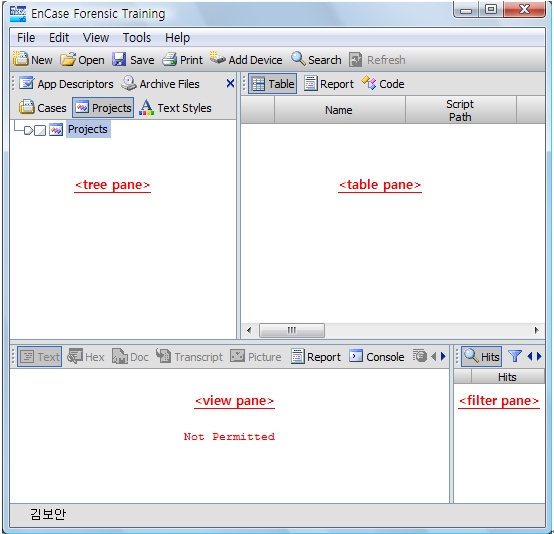Save using the floppy disk icon
554x534 pixels.
point(119,59)
